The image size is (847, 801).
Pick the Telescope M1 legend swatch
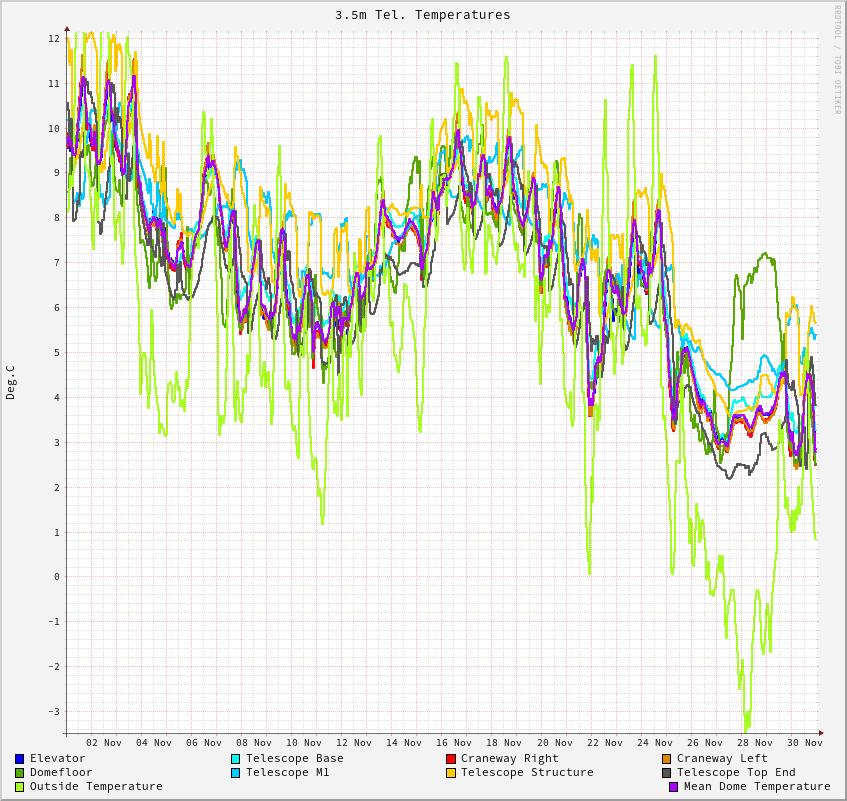click(236, 773)
